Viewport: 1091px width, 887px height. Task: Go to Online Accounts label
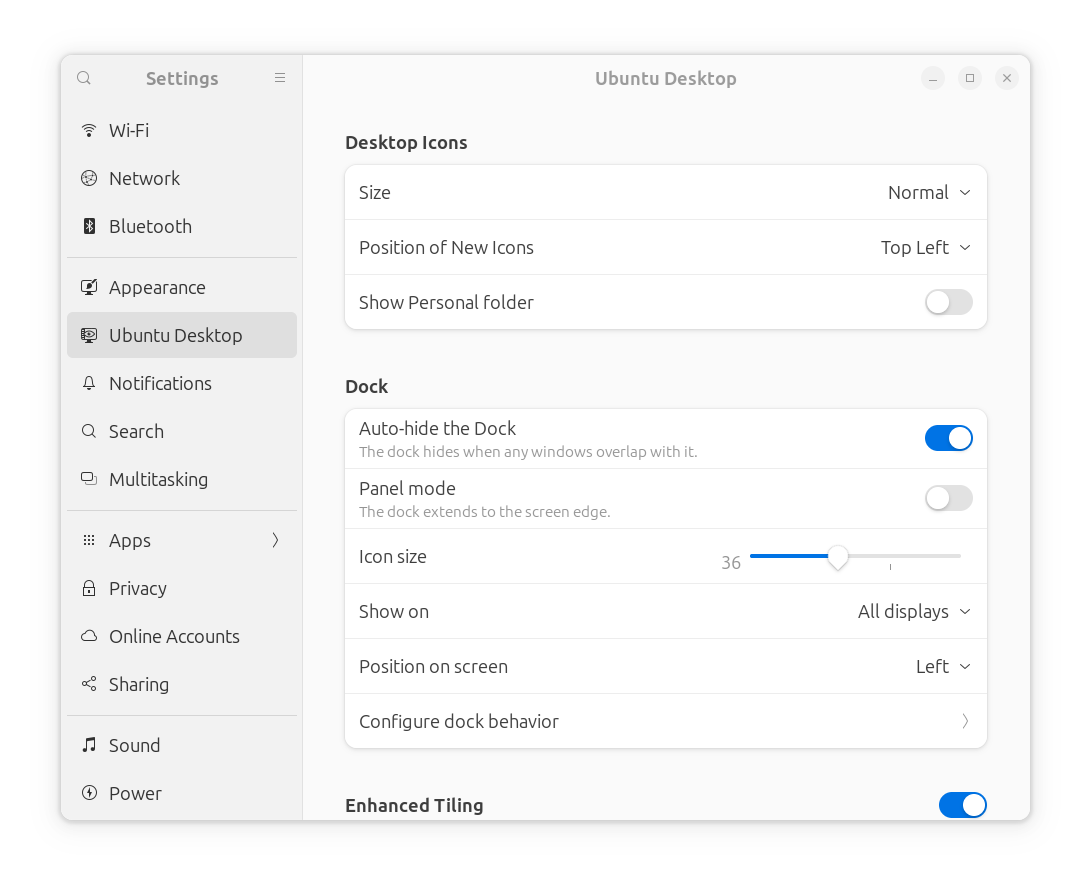(174, 637)
